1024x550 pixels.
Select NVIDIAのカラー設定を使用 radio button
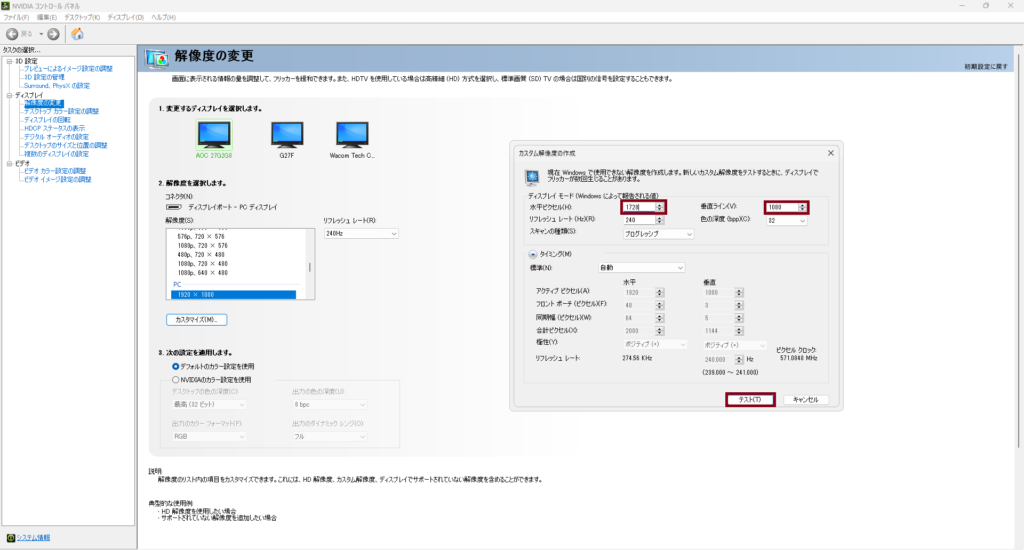[x=176, y=379]
